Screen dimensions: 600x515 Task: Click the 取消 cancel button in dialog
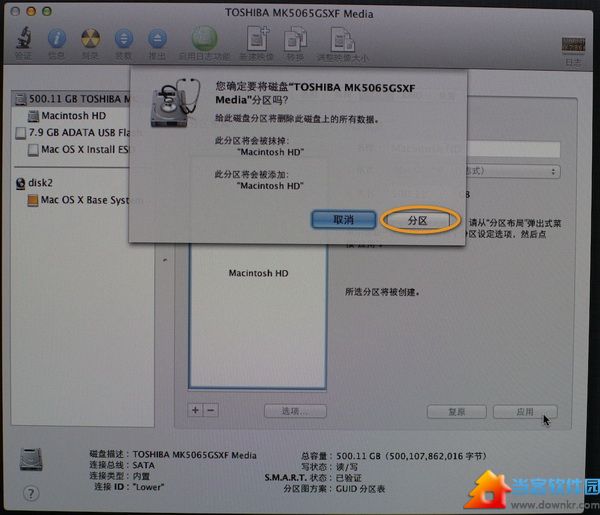pos(344,220)
